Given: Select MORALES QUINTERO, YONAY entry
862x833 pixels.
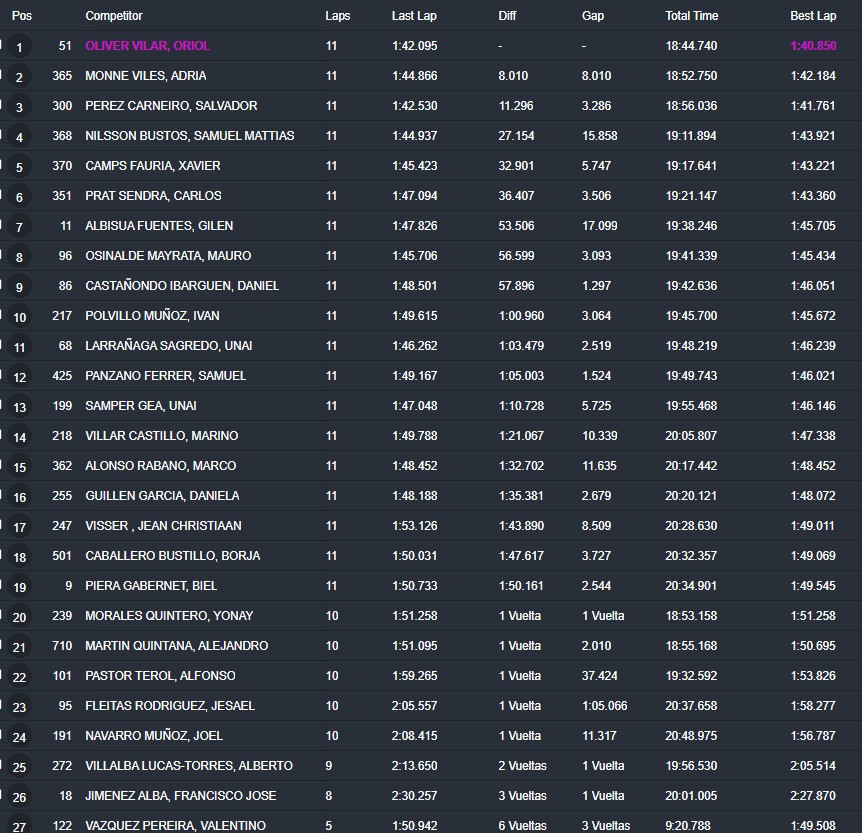Looking at the screenshot, I should coord(169,615).
